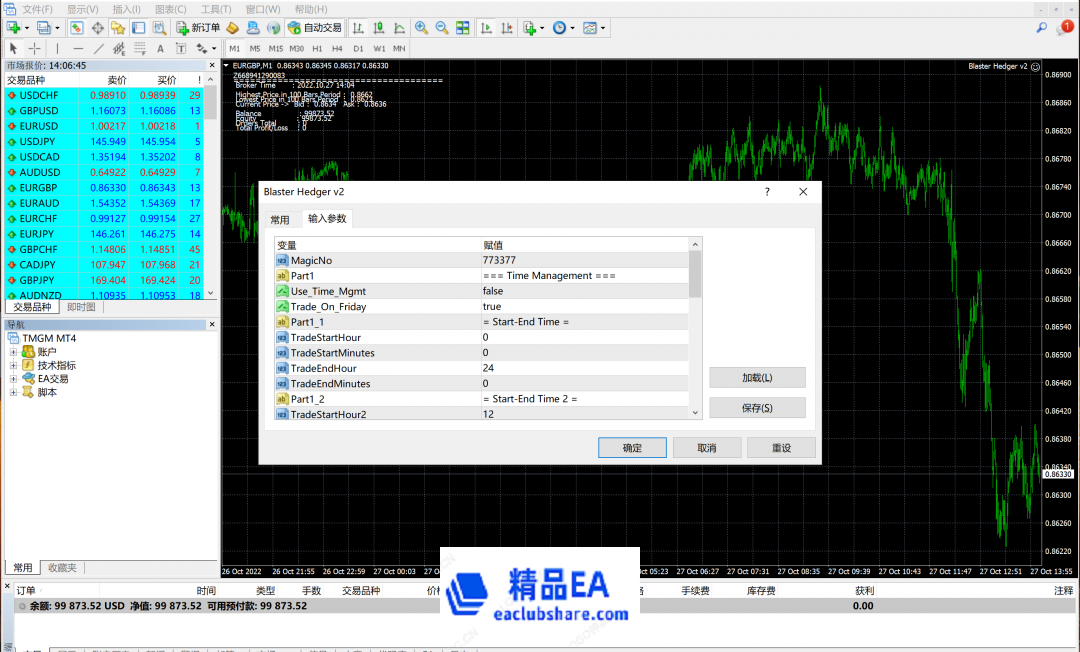Select the Crosshair tool
This screenshot has height=652, width=1080.
34,48
